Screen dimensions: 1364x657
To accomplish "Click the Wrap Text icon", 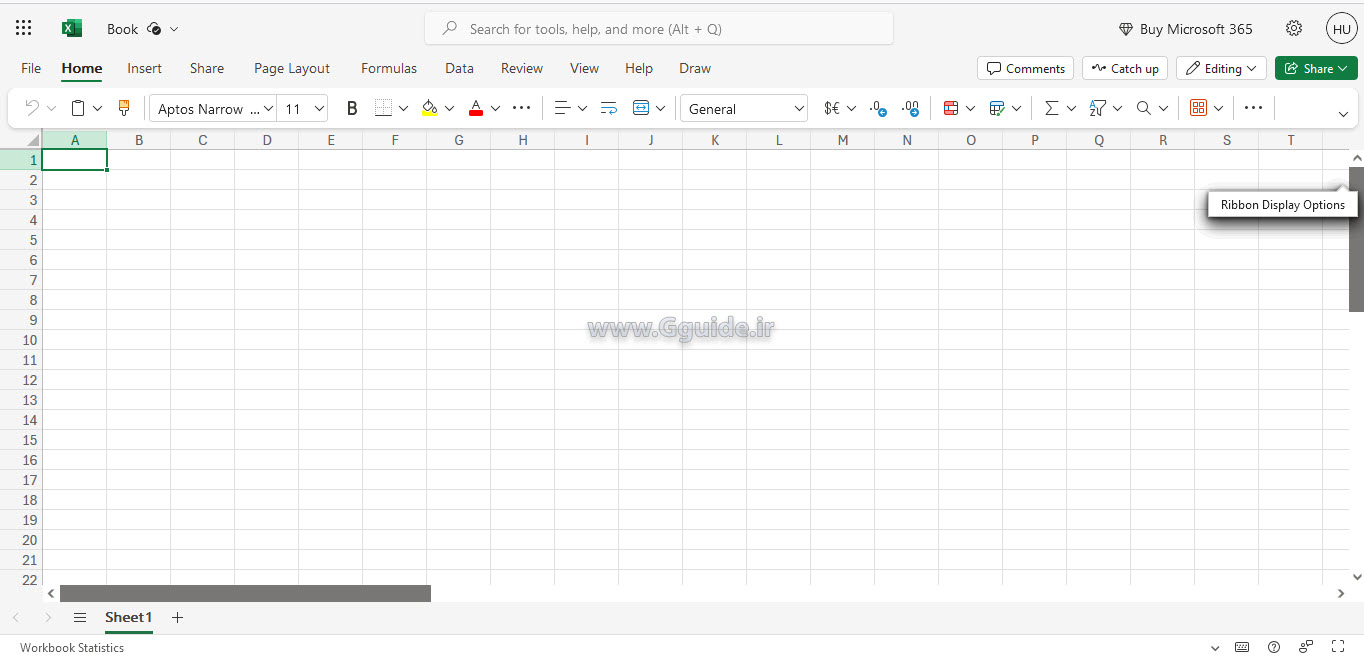I will click(x=609, y=107).
